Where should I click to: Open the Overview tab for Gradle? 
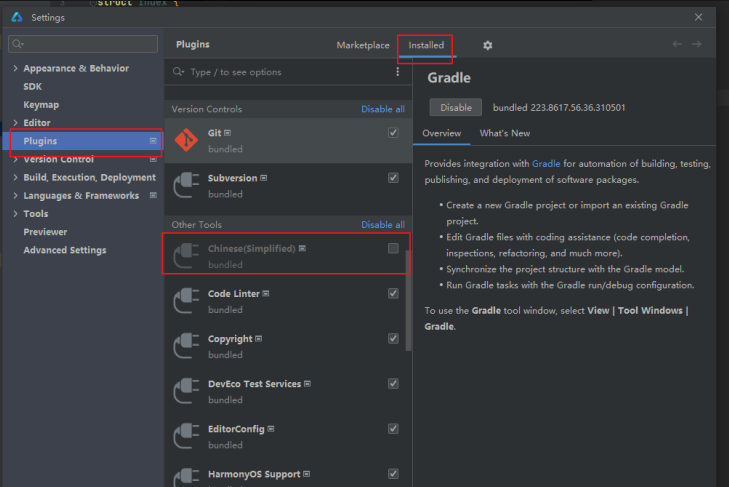click(x=442, y=133)
